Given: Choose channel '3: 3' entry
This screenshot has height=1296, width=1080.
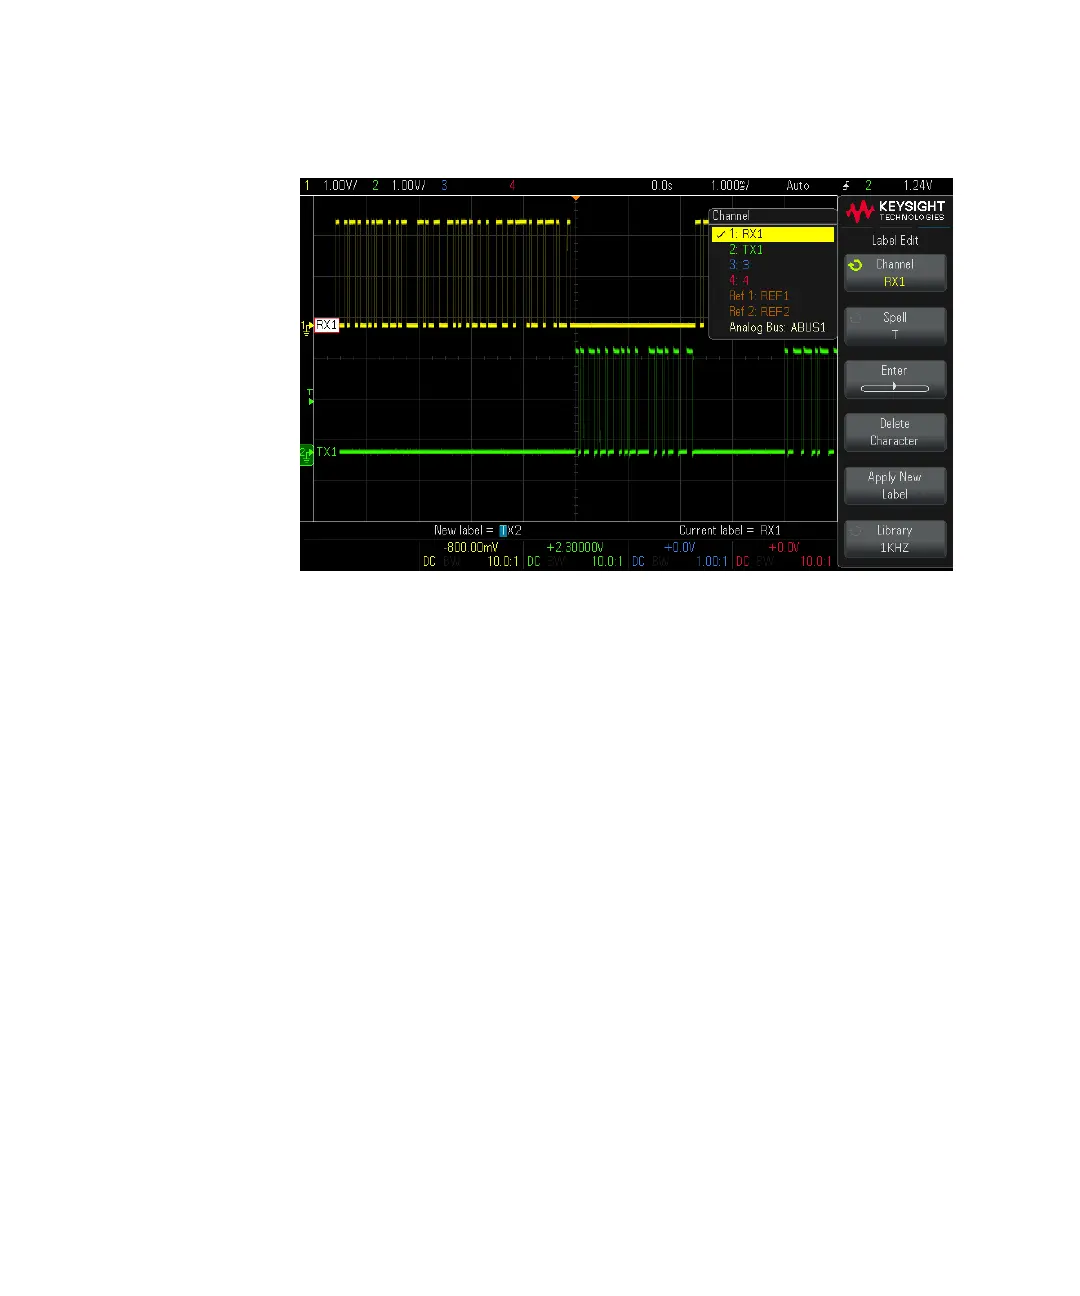Looking at the screenshot, I should pos(739,265).
